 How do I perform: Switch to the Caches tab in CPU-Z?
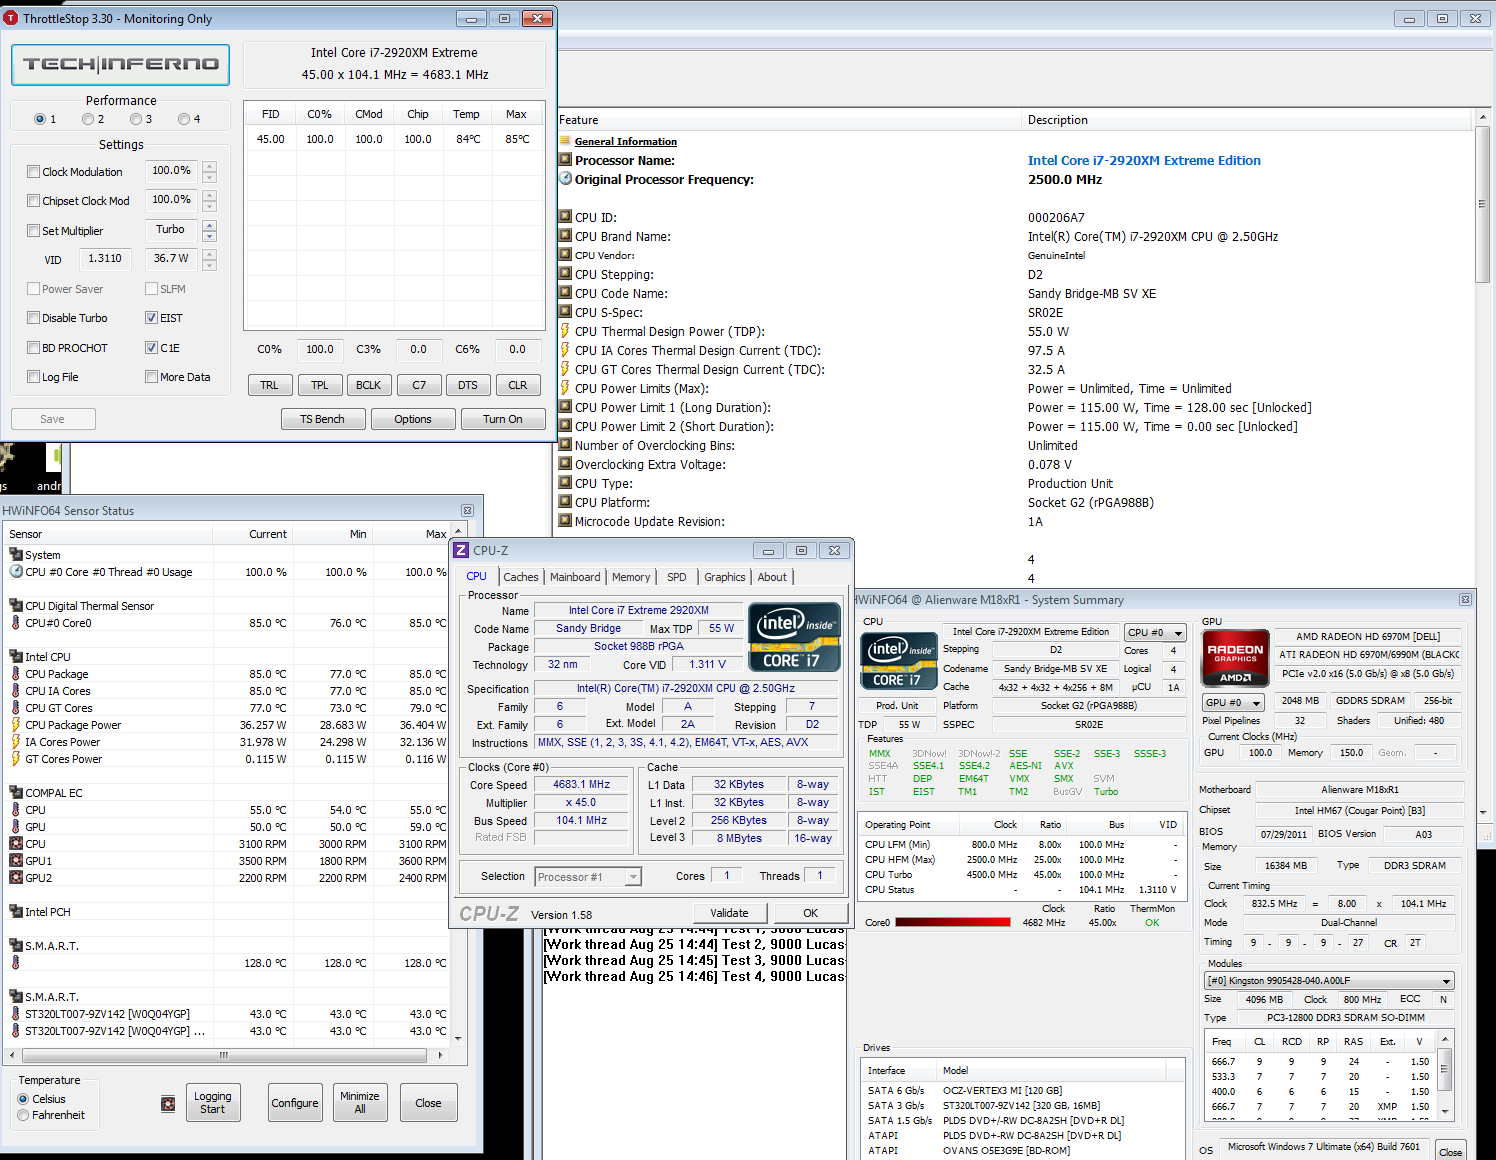tap(521, 577)
